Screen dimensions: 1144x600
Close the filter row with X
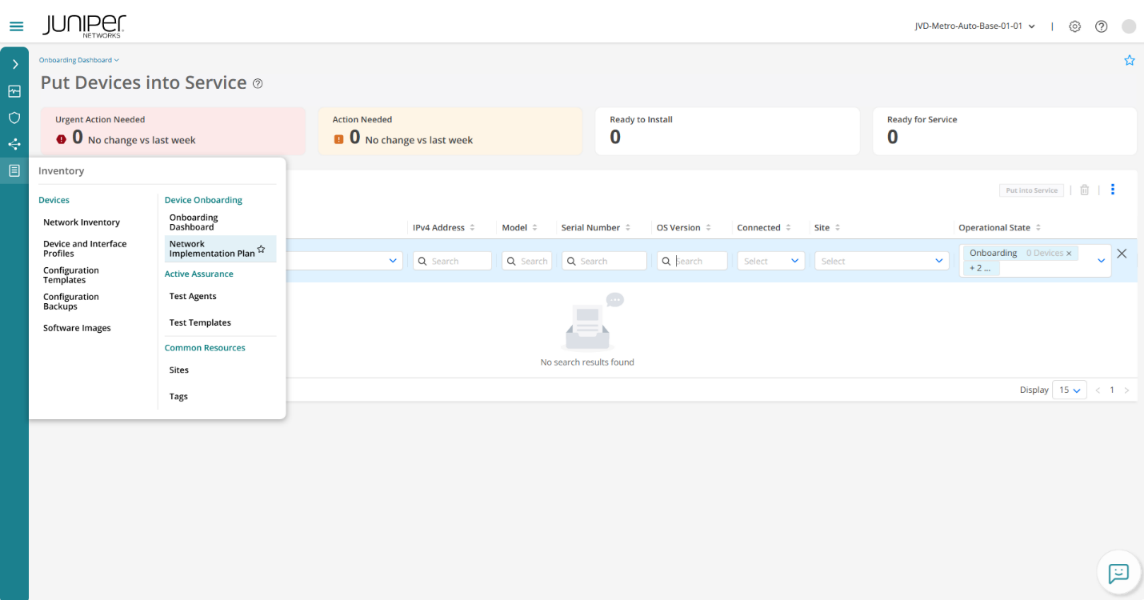(x=1121, y=253)
